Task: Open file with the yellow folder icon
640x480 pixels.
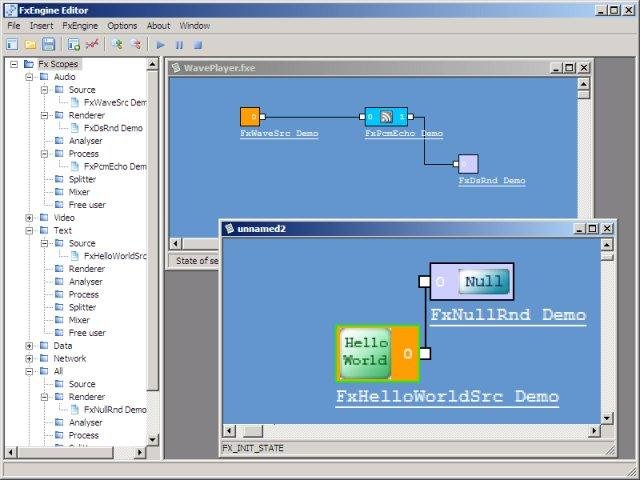Action: point(30,44)
